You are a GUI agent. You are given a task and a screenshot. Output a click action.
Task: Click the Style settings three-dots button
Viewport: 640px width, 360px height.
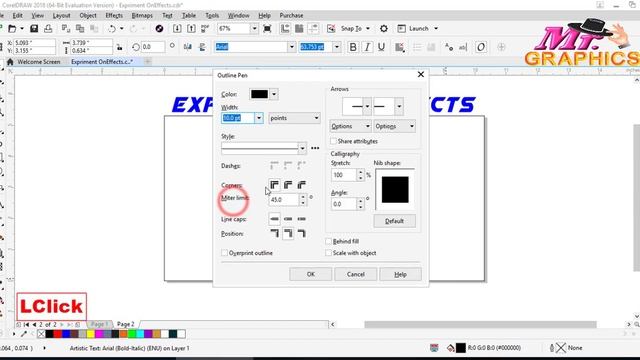(315, 148)
